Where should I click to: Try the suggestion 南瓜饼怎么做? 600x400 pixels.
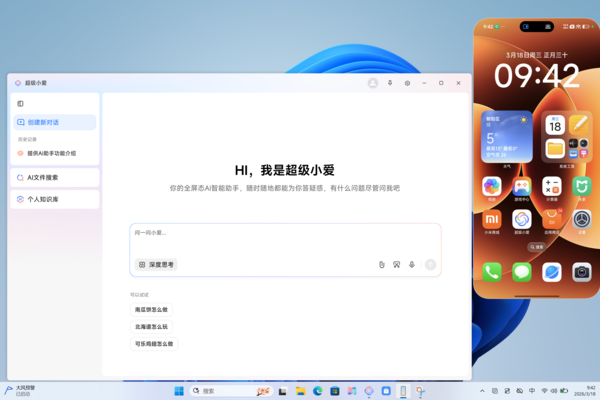(151, 309)
